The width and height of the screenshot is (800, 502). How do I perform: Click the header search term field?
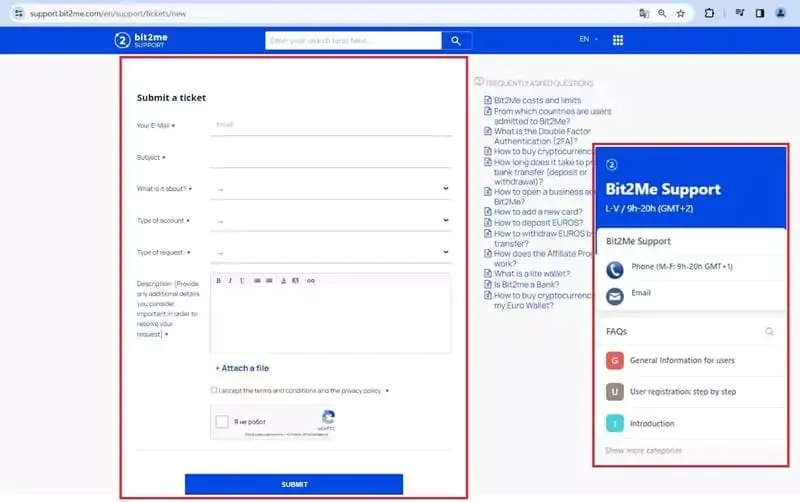[x=353, y=41]
